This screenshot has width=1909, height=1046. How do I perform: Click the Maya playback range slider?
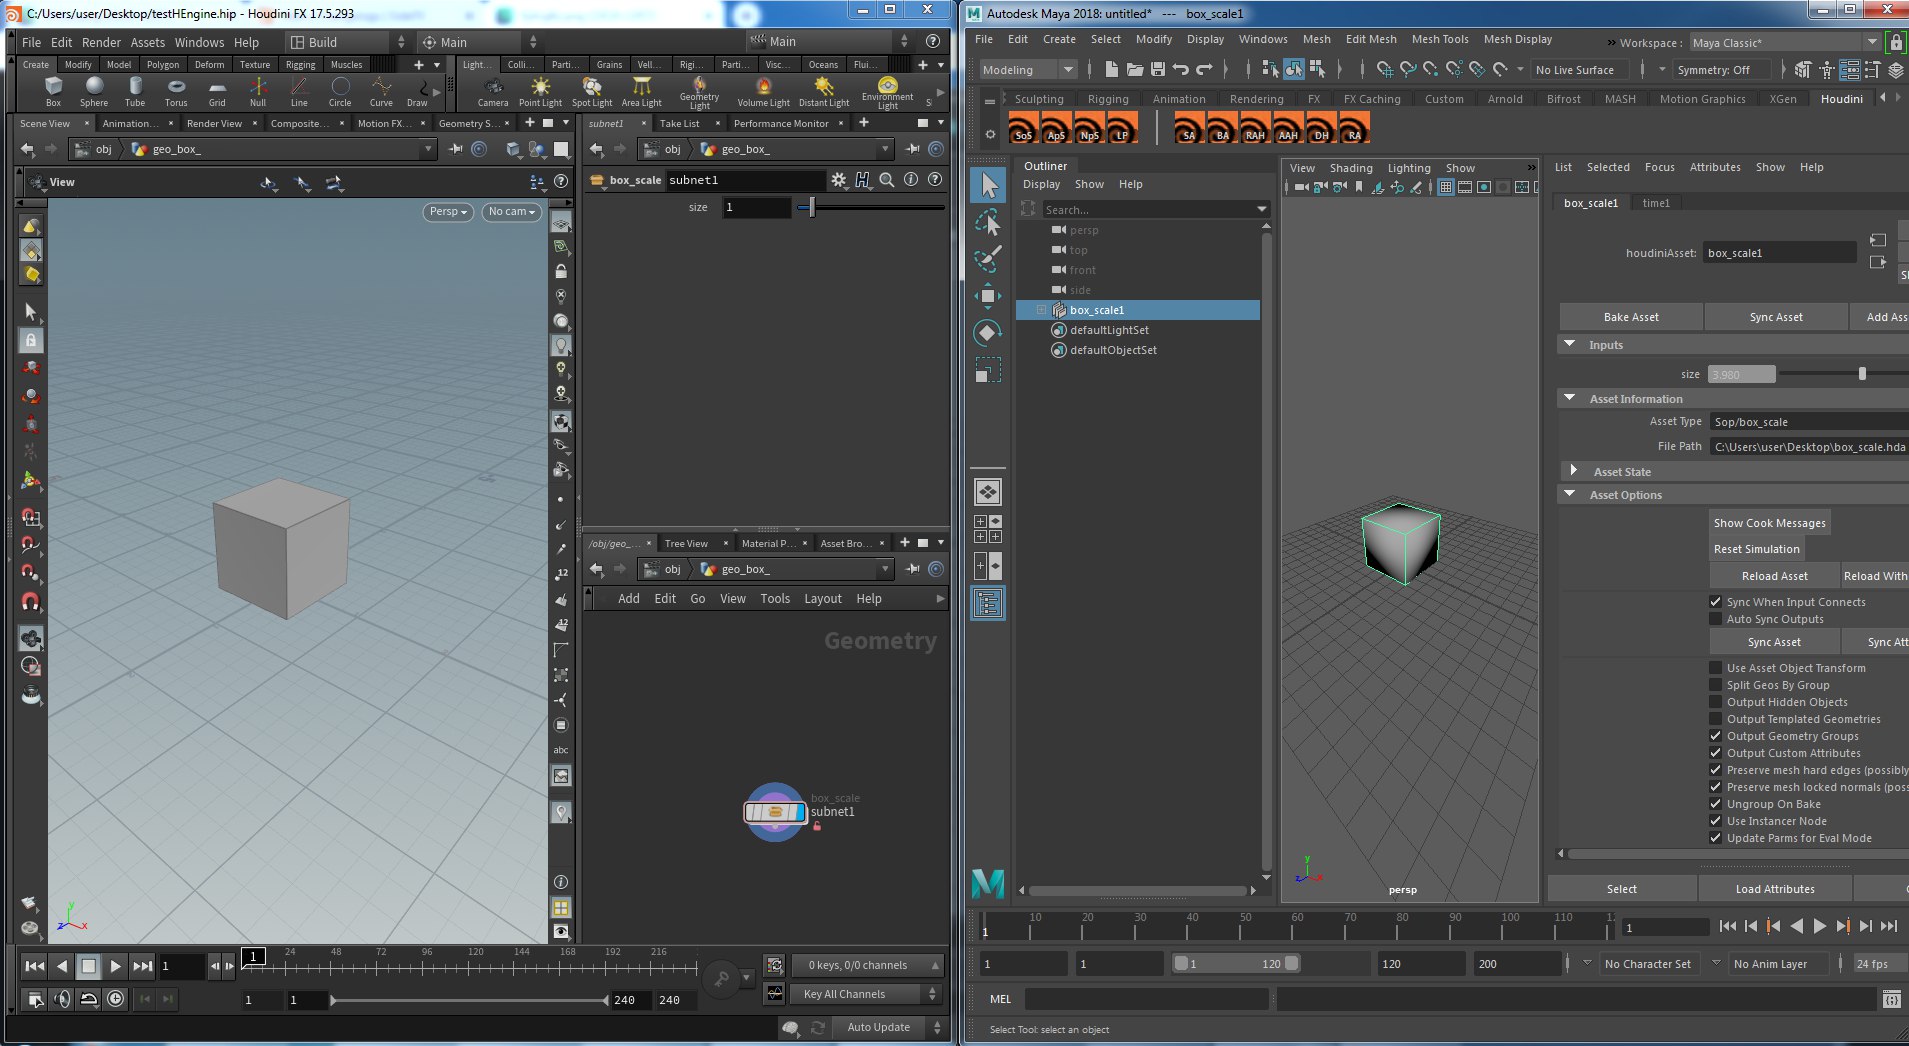coord(1236,964)
